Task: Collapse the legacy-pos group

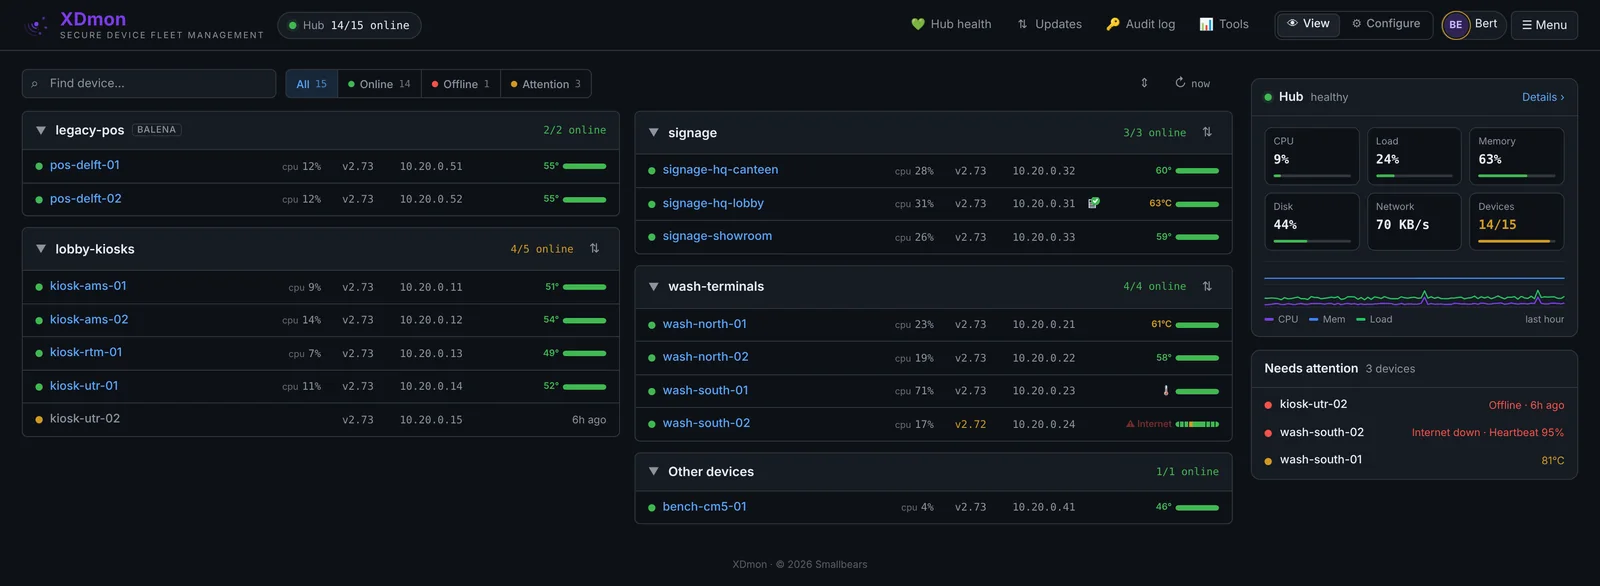Action: click(41, 130)
